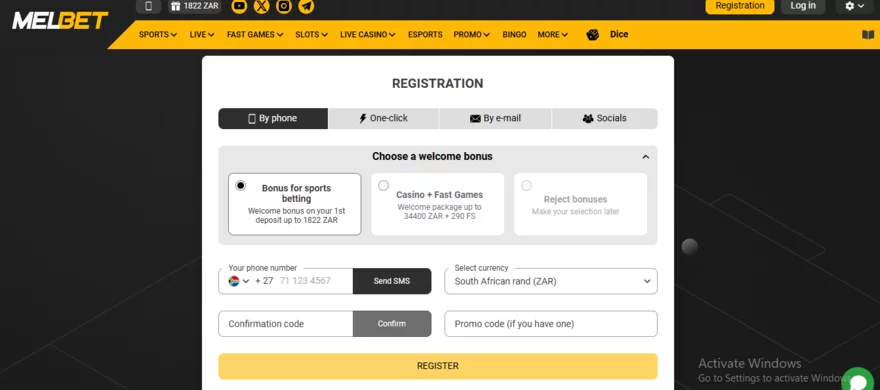Expand the MORE menu
This screenshot has height=390, width=880.
[553, 35]
